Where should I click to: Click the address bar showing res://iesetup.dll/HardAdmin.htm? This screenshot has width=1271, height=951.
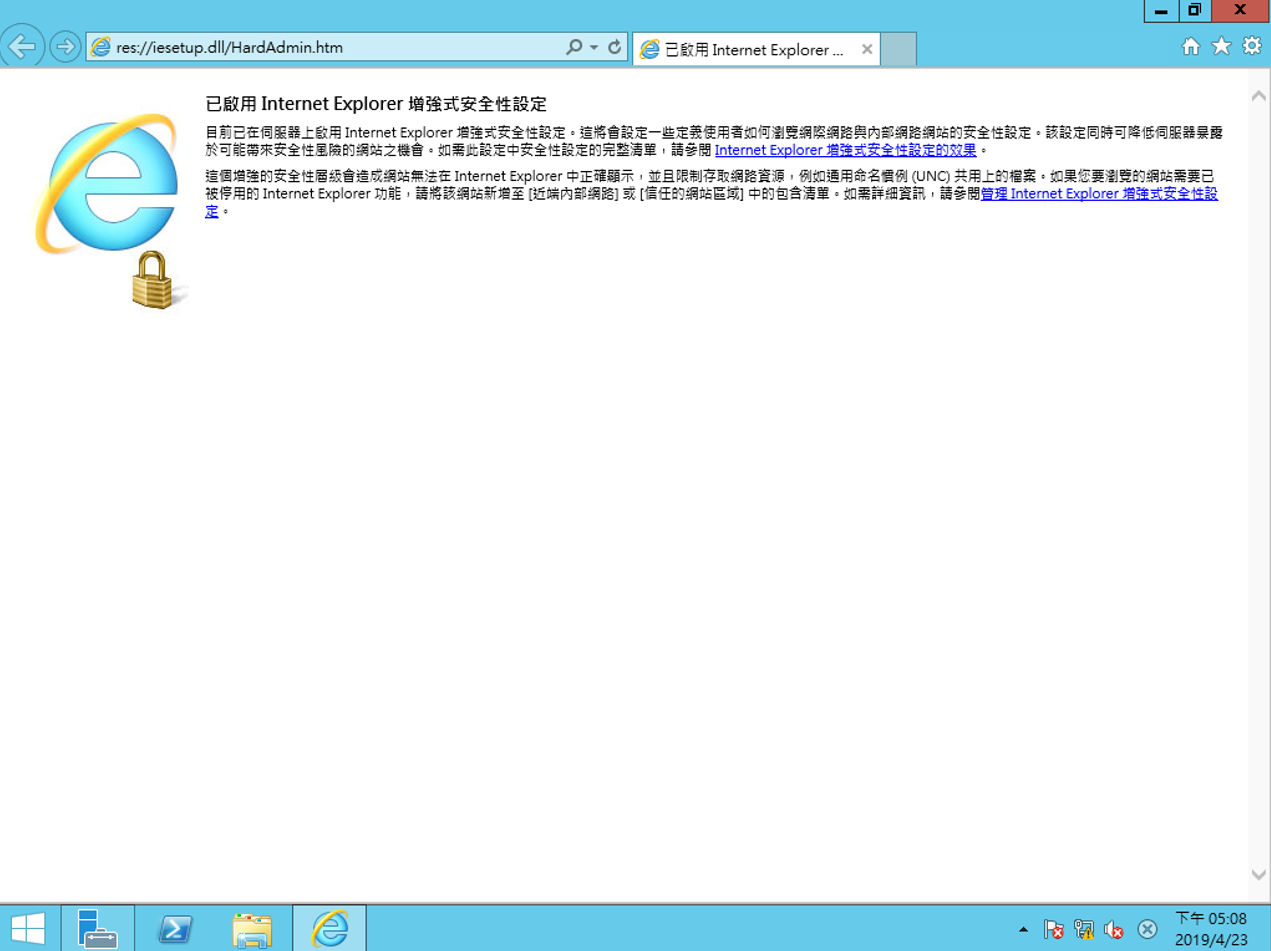coord(325,47)
